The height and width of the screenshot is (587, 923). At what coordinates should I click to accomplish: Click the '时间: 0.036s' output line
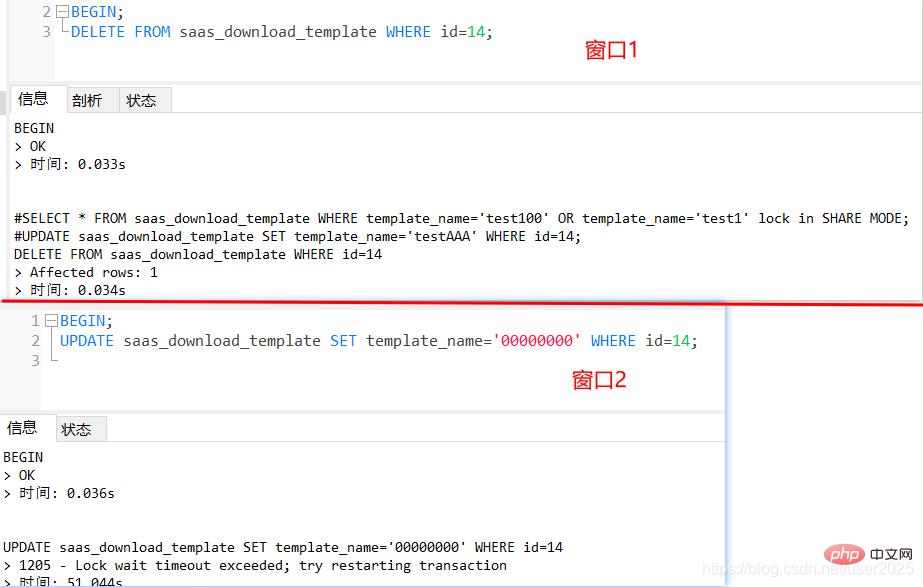(x=59, y=493)
